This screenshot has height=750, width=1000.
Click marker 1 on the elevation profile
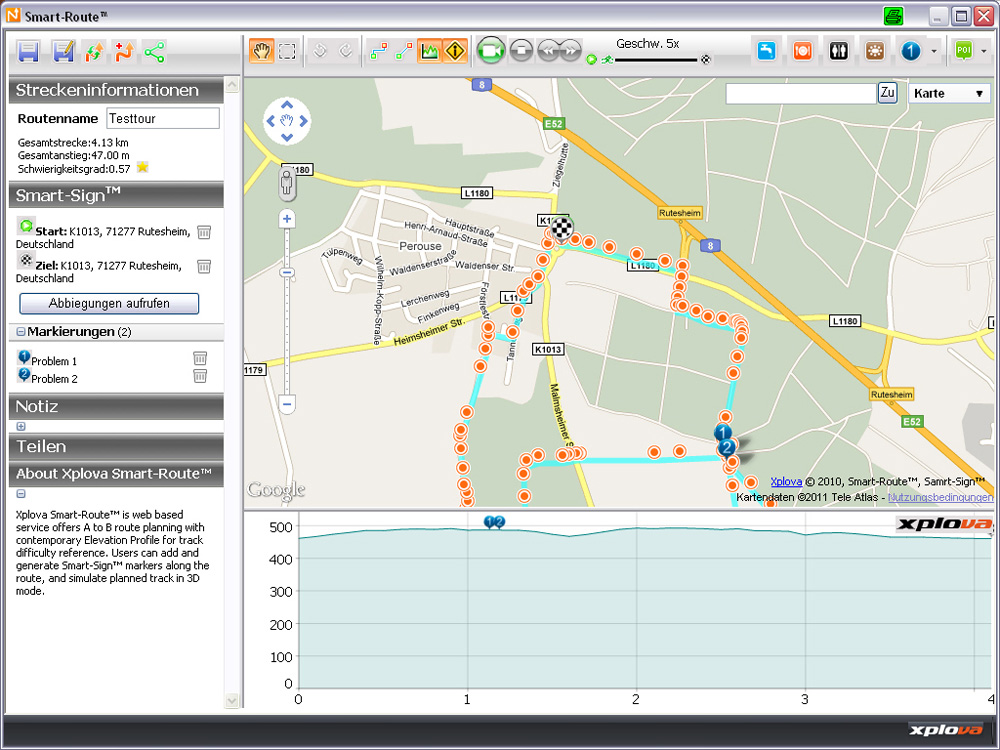click(489, 522)
